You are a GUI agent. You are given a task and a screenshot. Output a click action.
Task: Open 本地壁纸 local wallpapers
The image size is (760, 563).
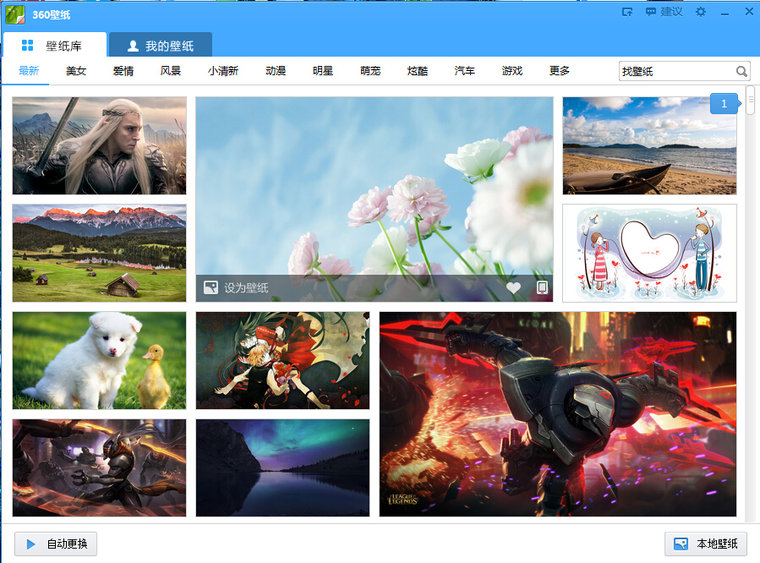tap(706, 544)
